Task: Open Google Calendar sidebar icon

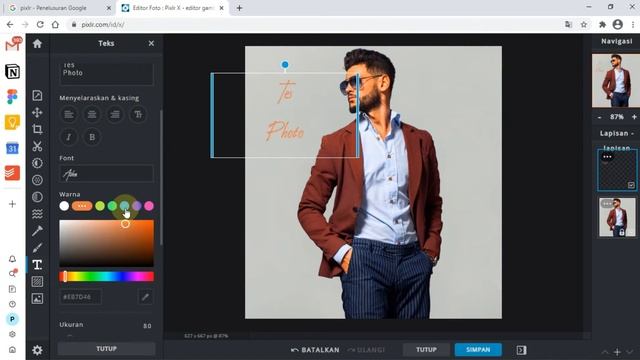Action: coord(12,148)
